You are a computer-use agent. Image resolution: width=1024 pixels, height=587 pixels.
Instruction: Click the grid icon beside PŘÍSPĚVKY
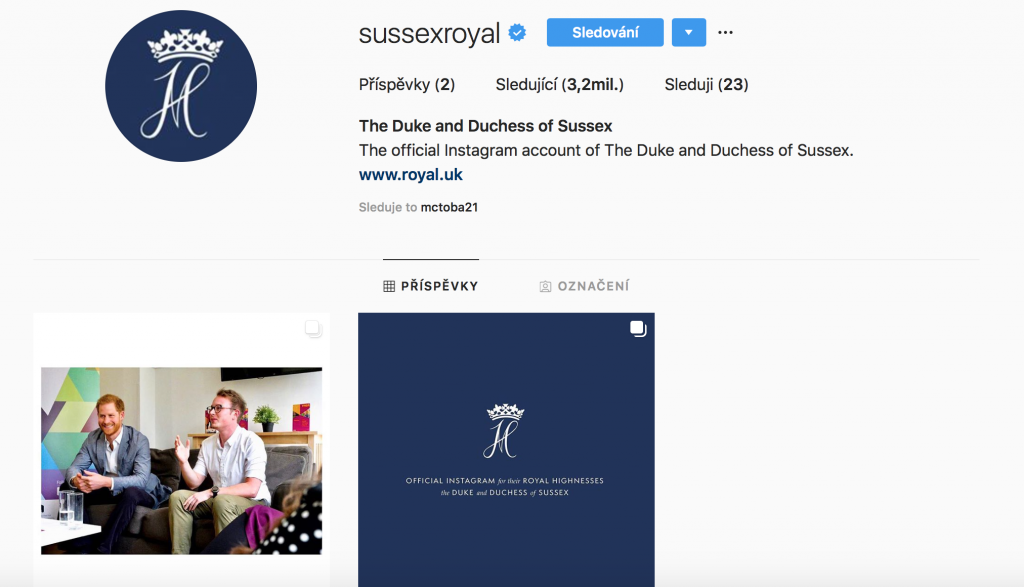pos(389,286)
